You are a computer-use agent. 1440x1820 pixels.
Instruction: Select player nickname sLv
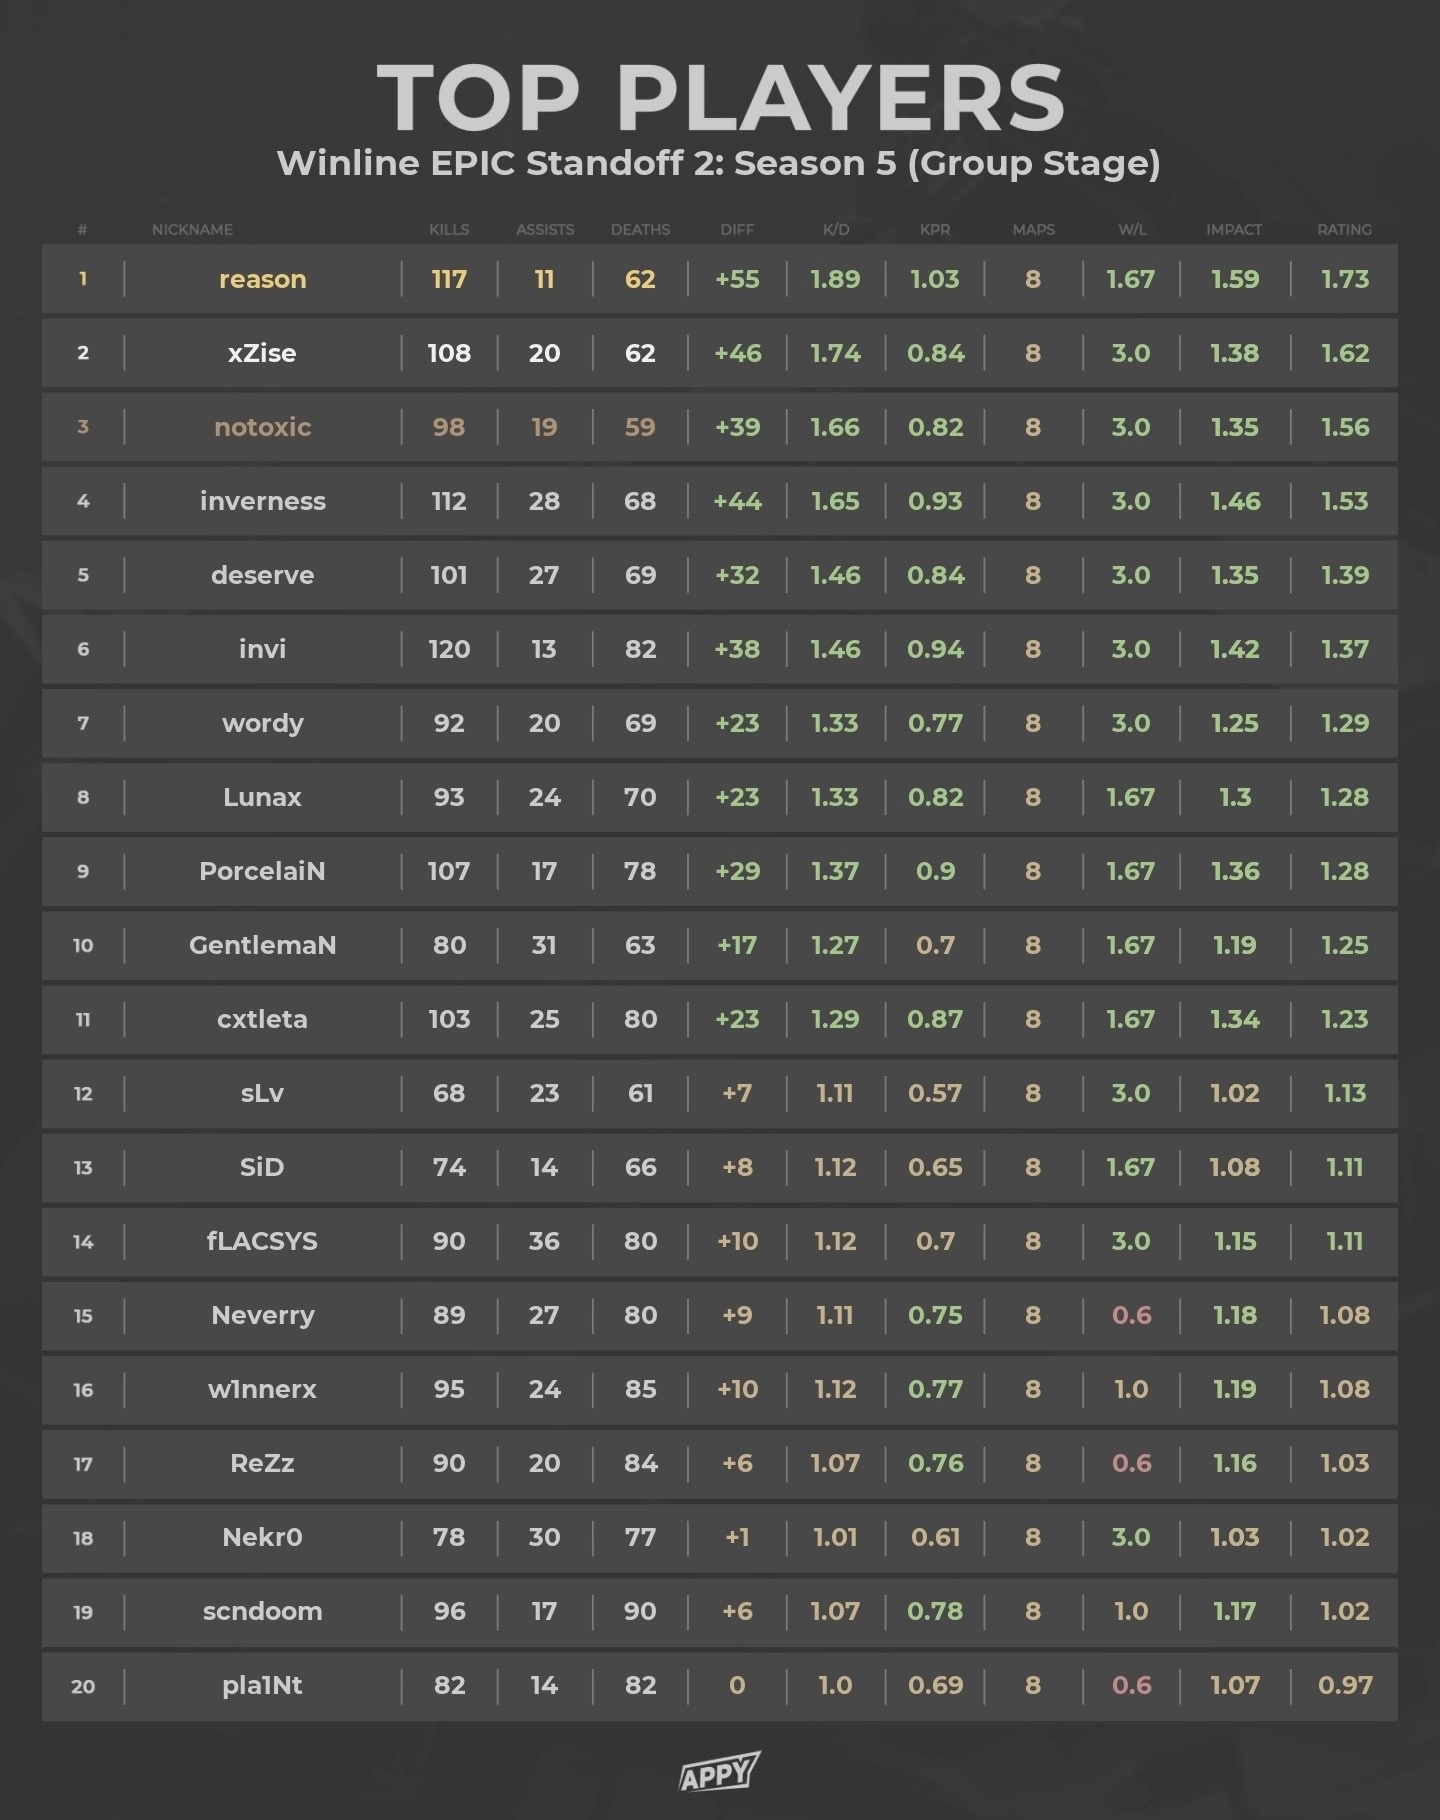[262, 1093]
